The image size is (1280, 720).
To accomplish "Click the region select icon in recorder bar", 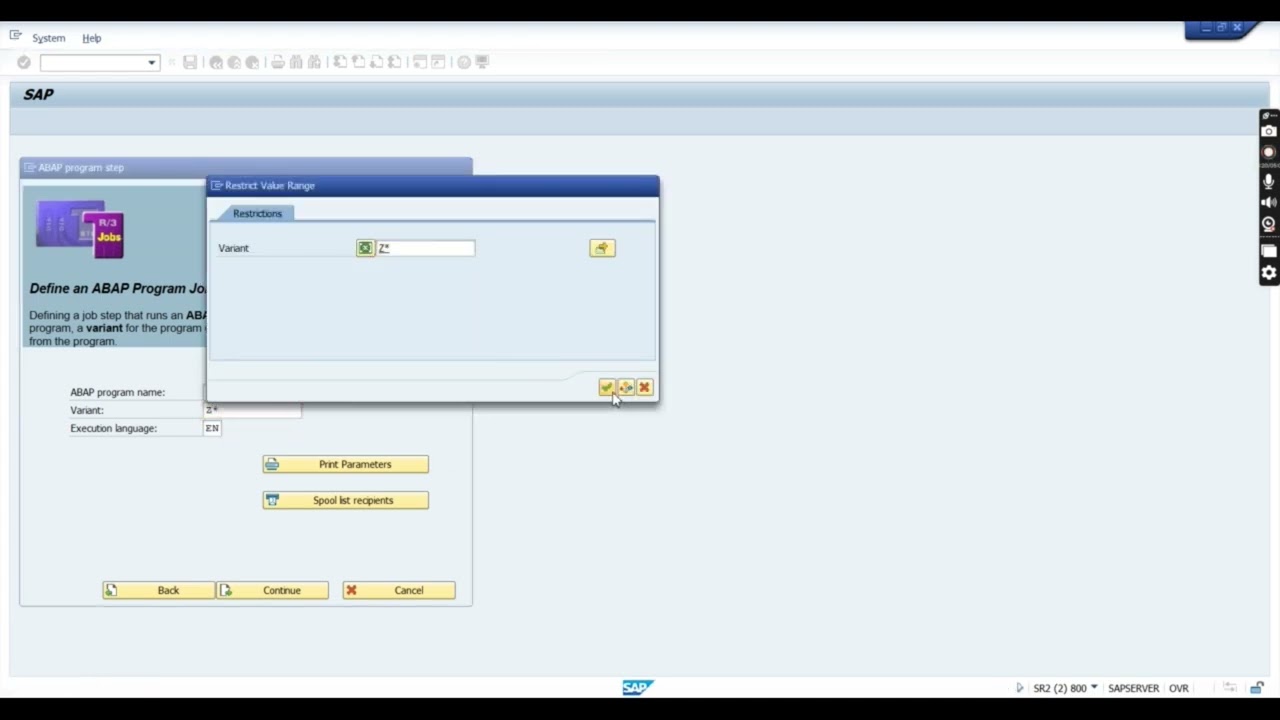I will 1269,251.
